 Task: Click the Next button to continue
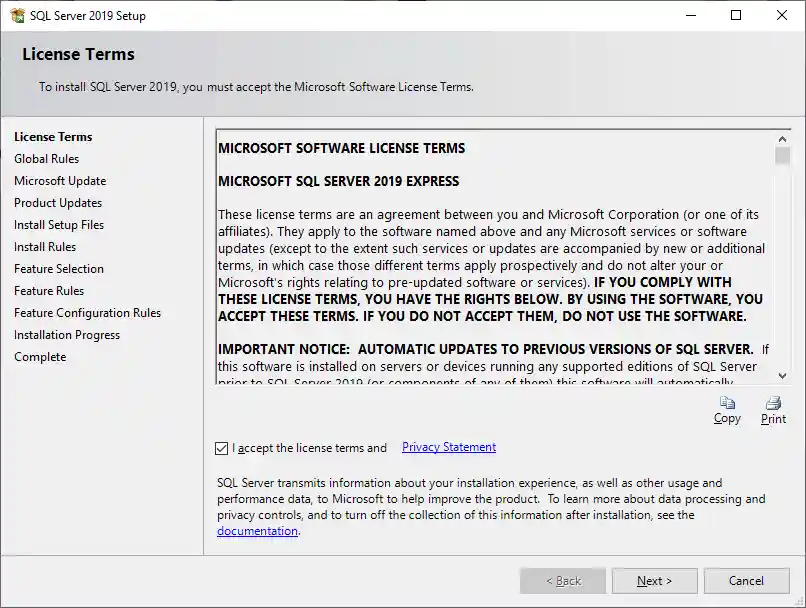654,580
